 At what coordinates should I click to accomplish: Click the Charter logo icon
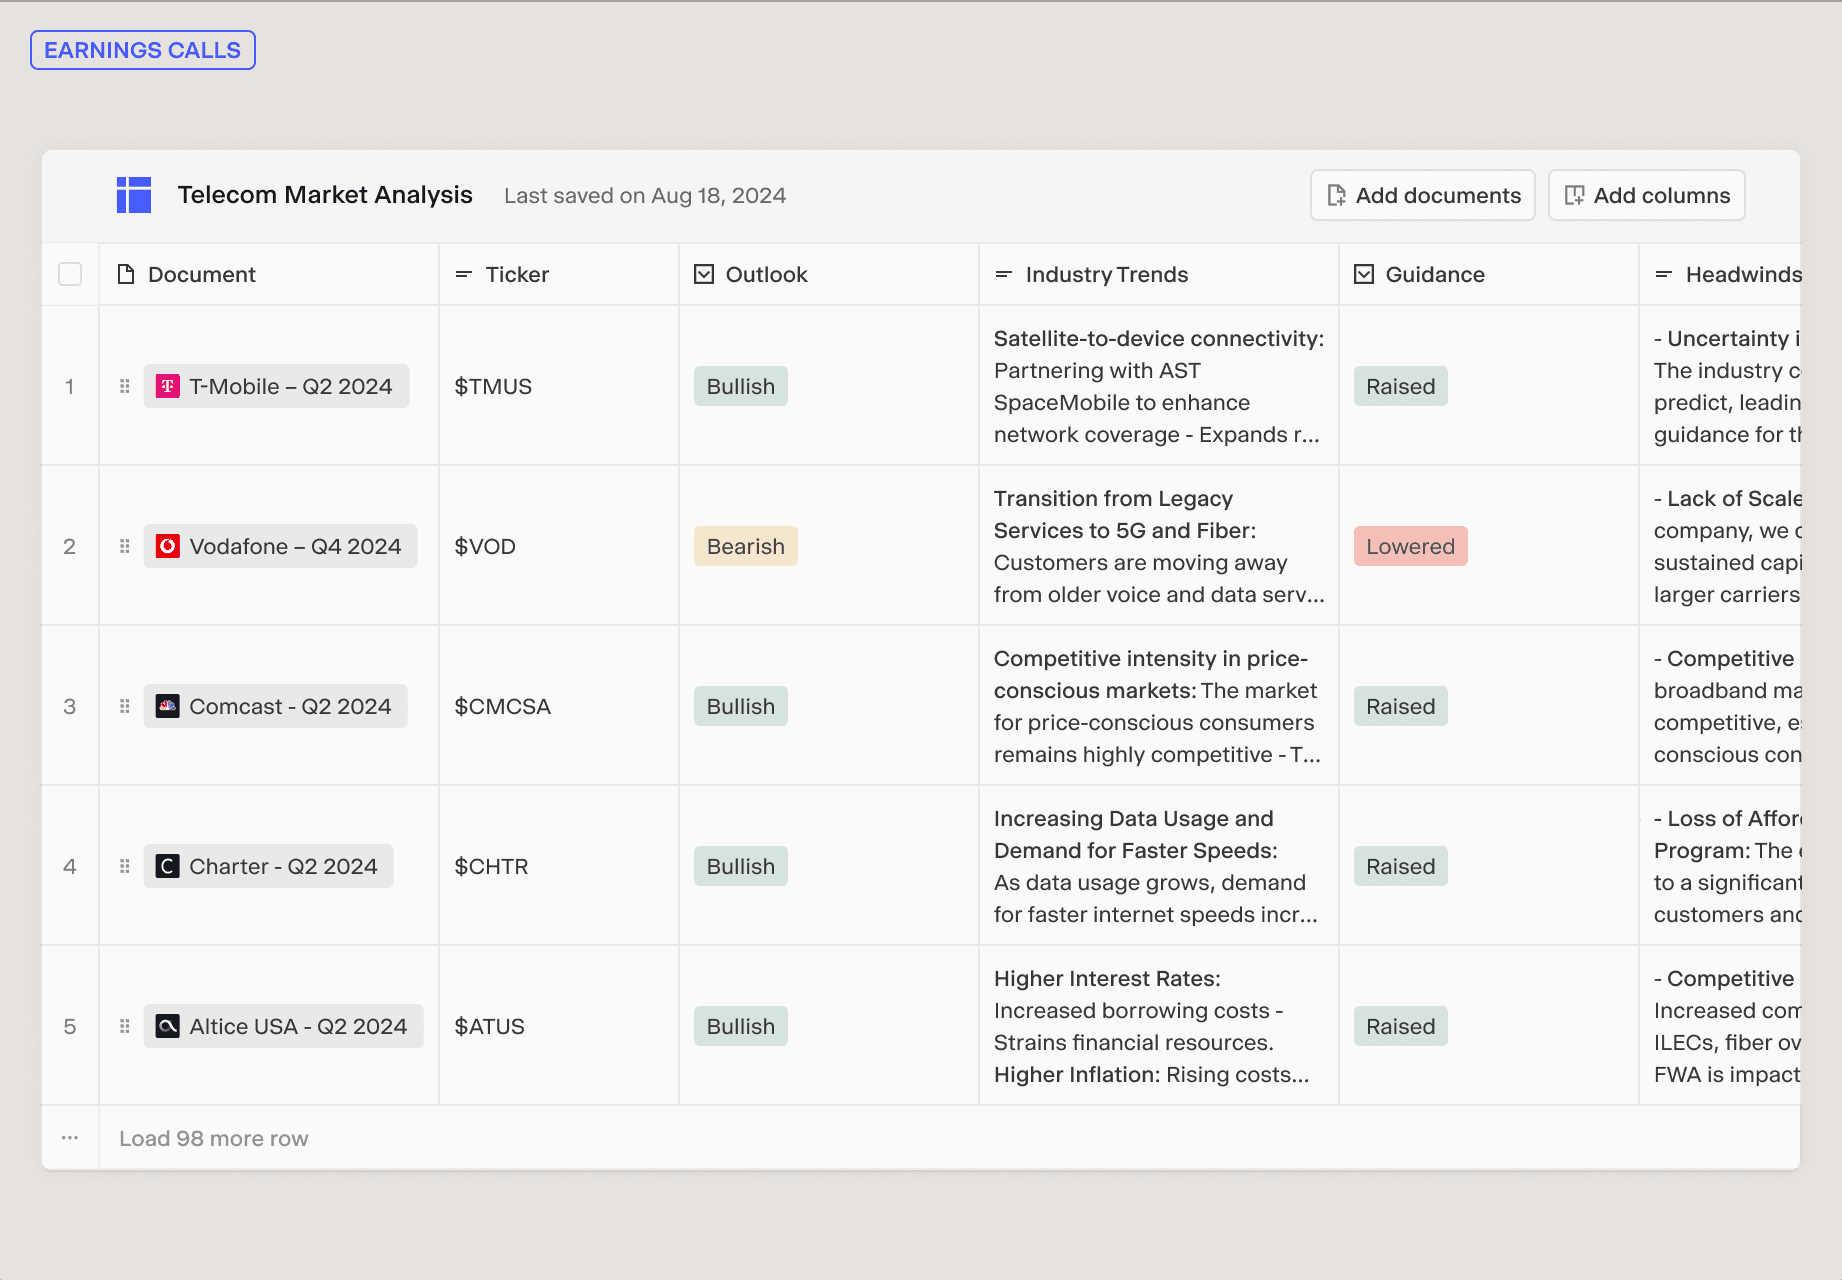168,866
